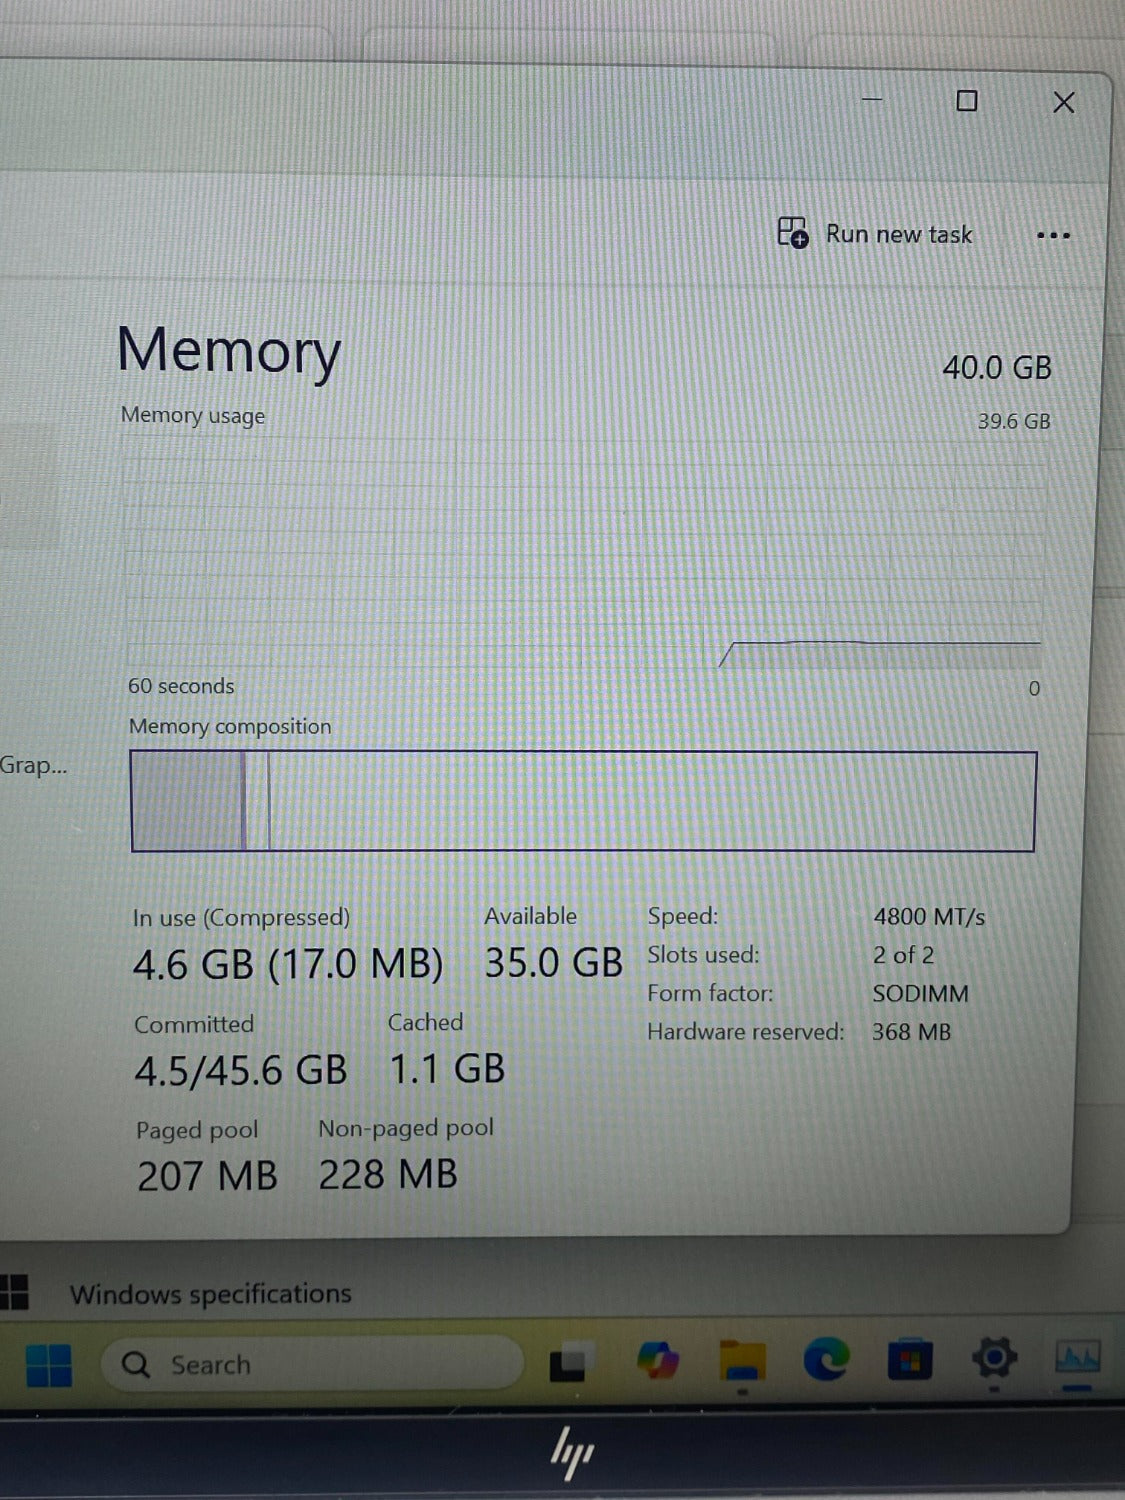Click the magnifier icon in the search bar
Screen dimensions: 1125x1500
pyautogui.click(x=135, y=1363)
